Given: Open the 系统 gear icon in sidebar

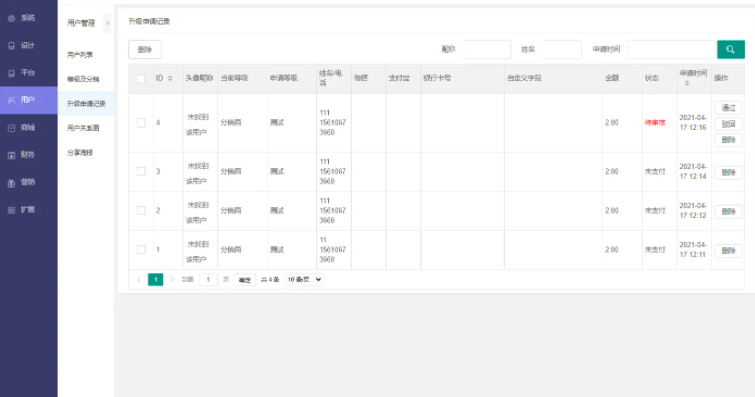Looking at the screenshot, I should click(12, 18).
